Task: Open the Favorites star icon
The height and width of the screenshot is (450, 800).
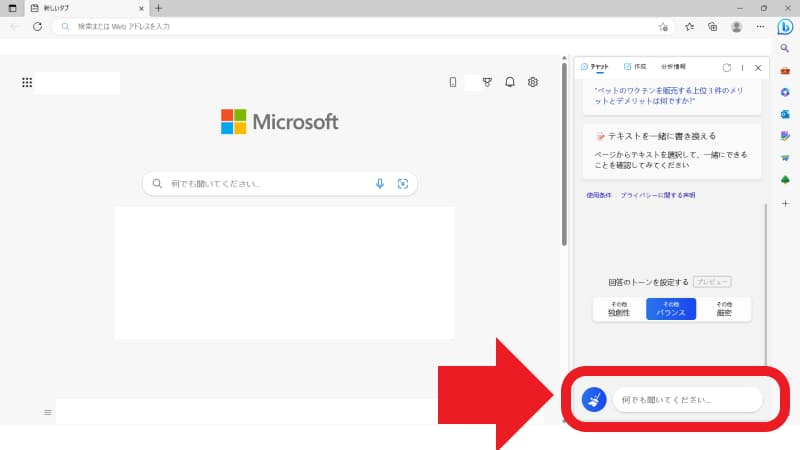Action: coord(689,27)
